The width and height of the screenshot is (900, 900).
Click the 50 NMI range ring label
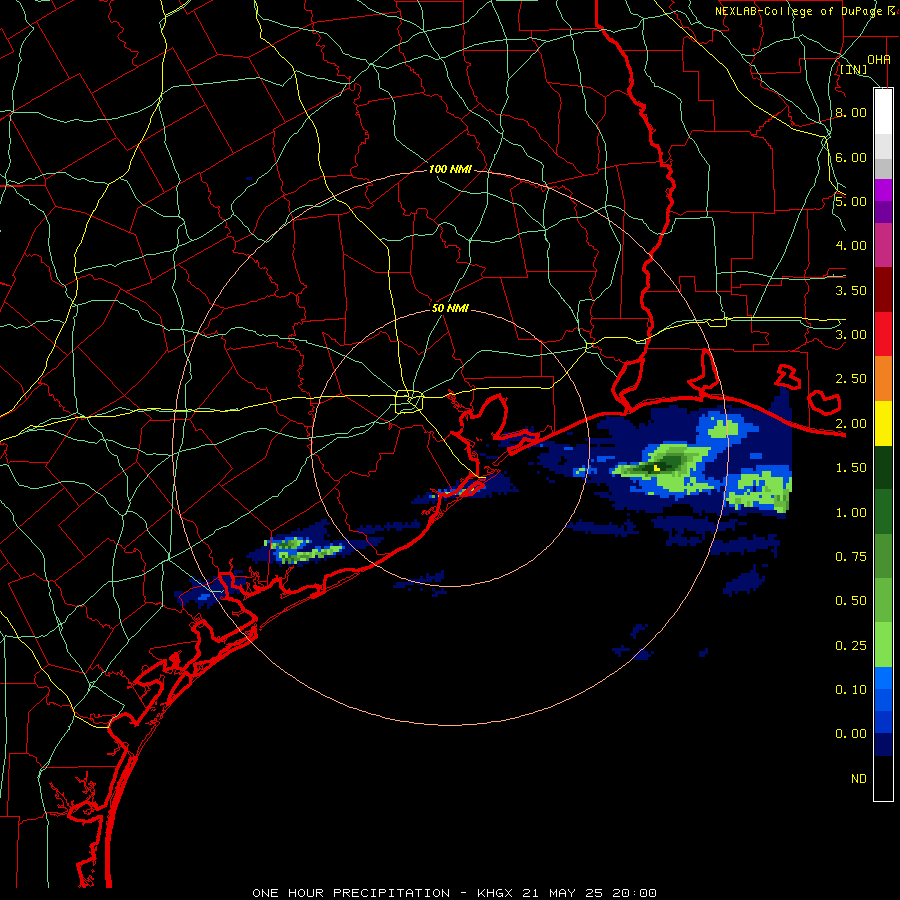point(450,308)
